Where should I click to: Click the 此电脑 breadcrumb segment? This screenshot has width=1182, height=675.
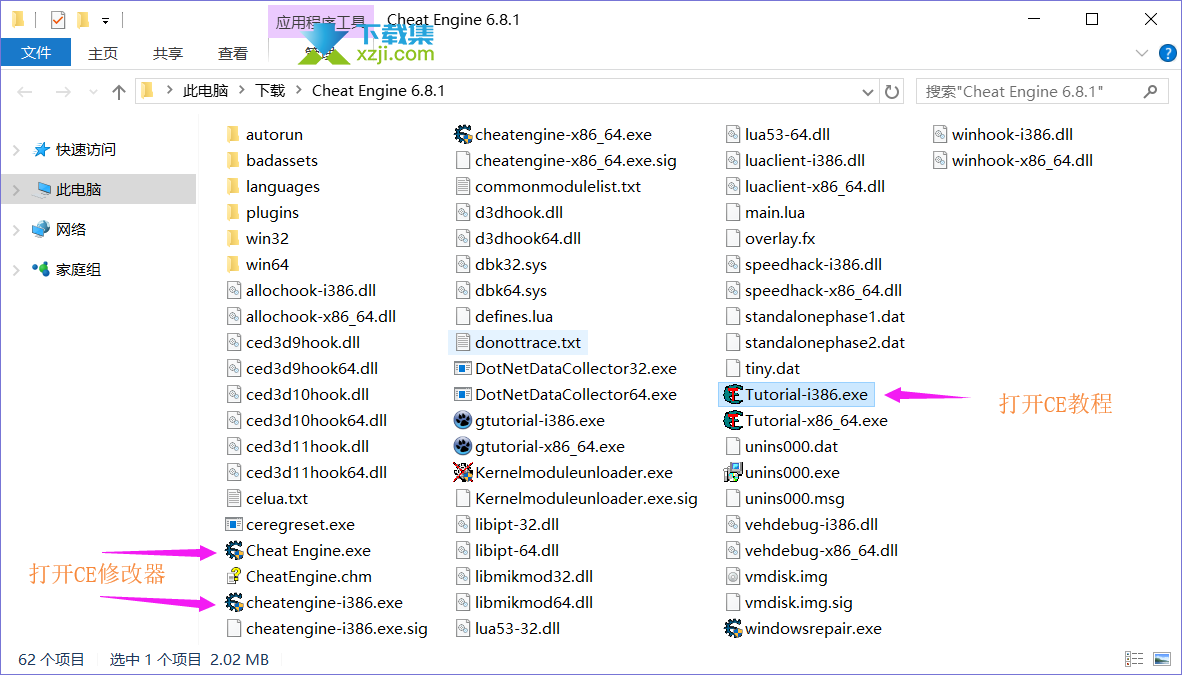(x=205, y=91)
